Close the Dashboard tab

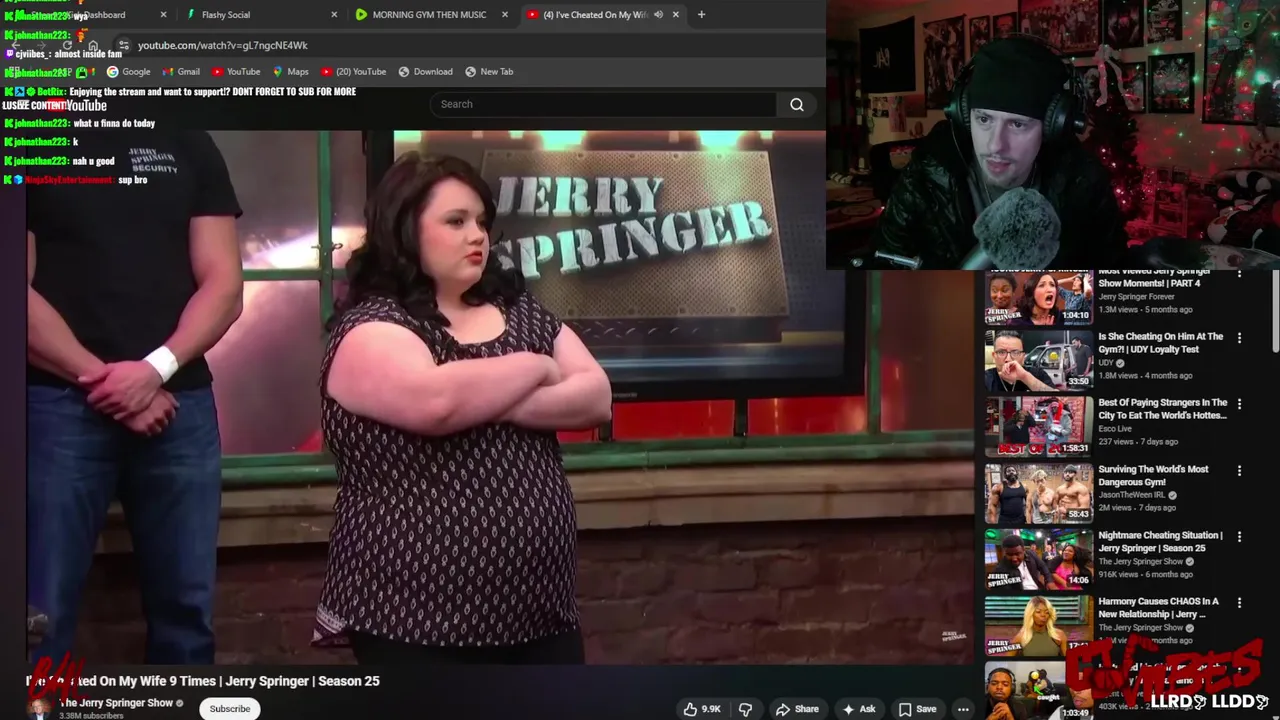tap(163, 15)
